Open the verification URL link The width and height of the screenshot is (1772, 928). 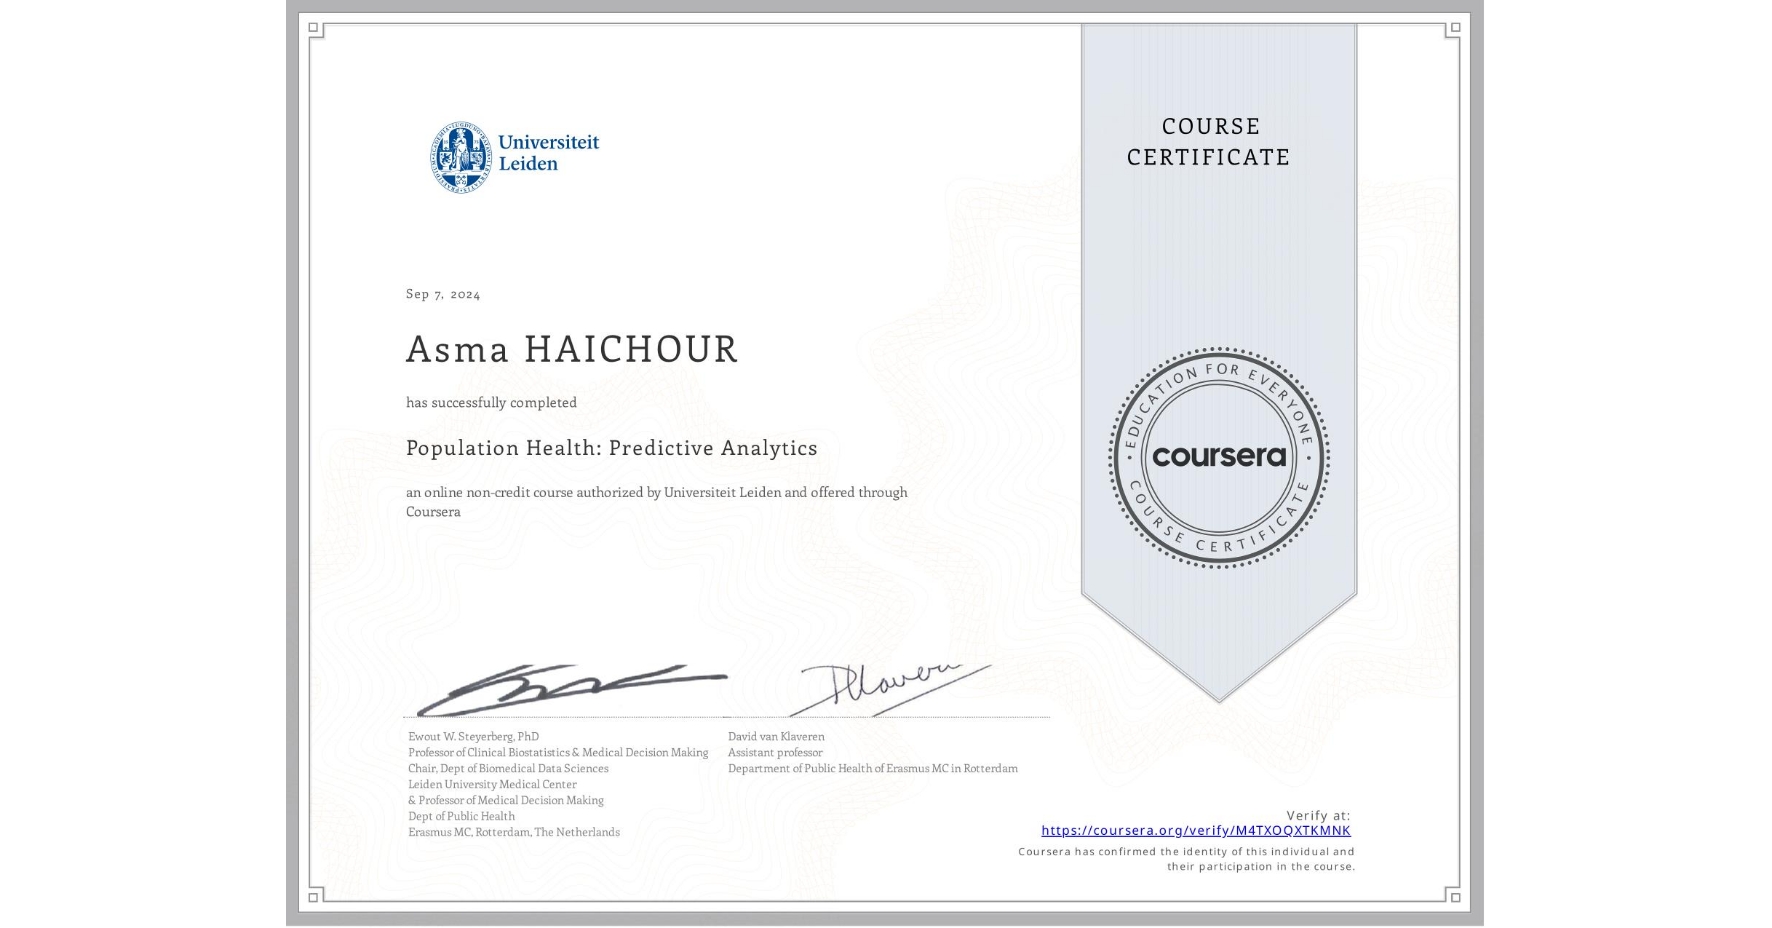(x=1196, y=830)
